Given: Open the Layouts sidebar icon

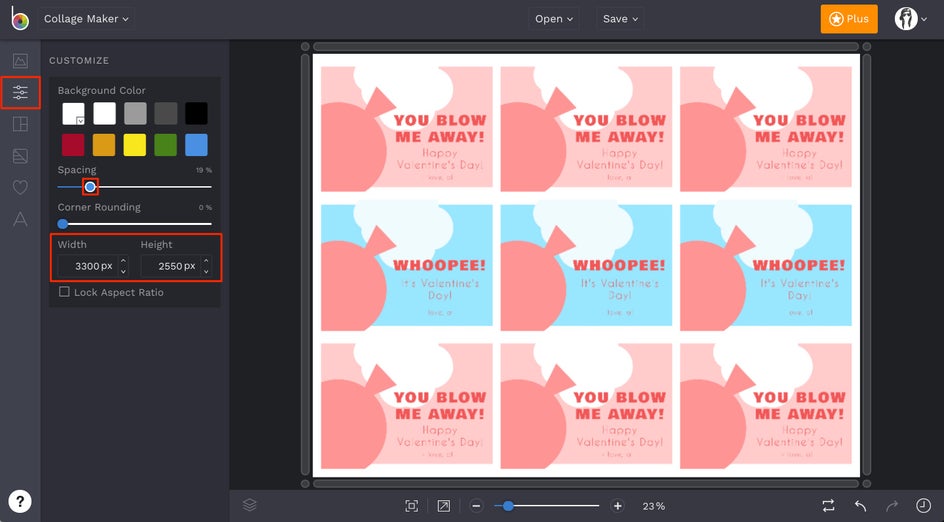Looking at the screenshot, I should 20,124.
